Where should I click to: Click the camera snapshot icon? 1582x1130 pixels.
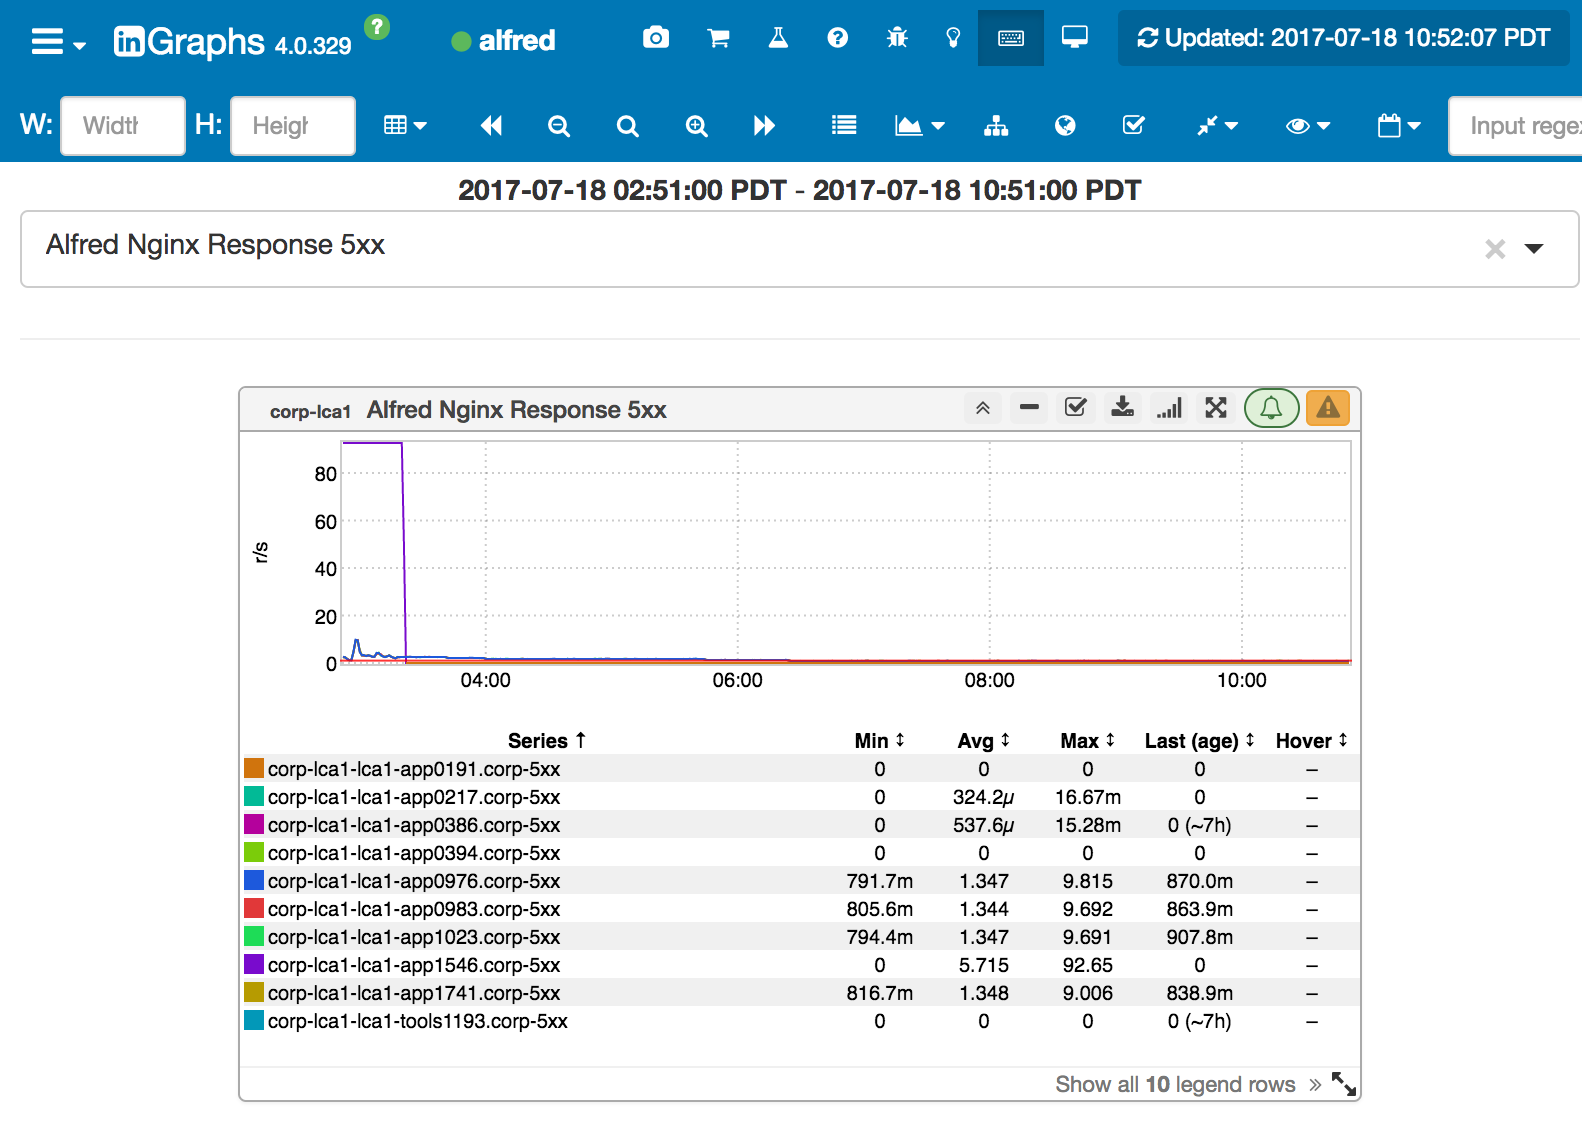[656, 38]
